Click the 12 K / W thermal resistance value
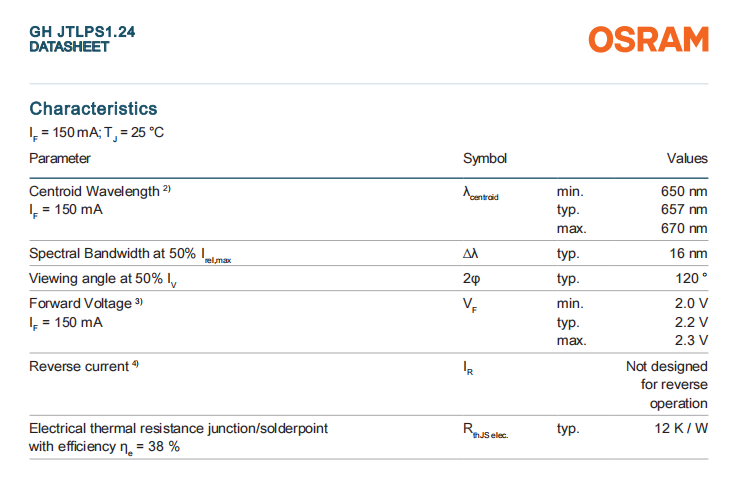Viewport: 729px width, 482px height. [x=680, y=428]
